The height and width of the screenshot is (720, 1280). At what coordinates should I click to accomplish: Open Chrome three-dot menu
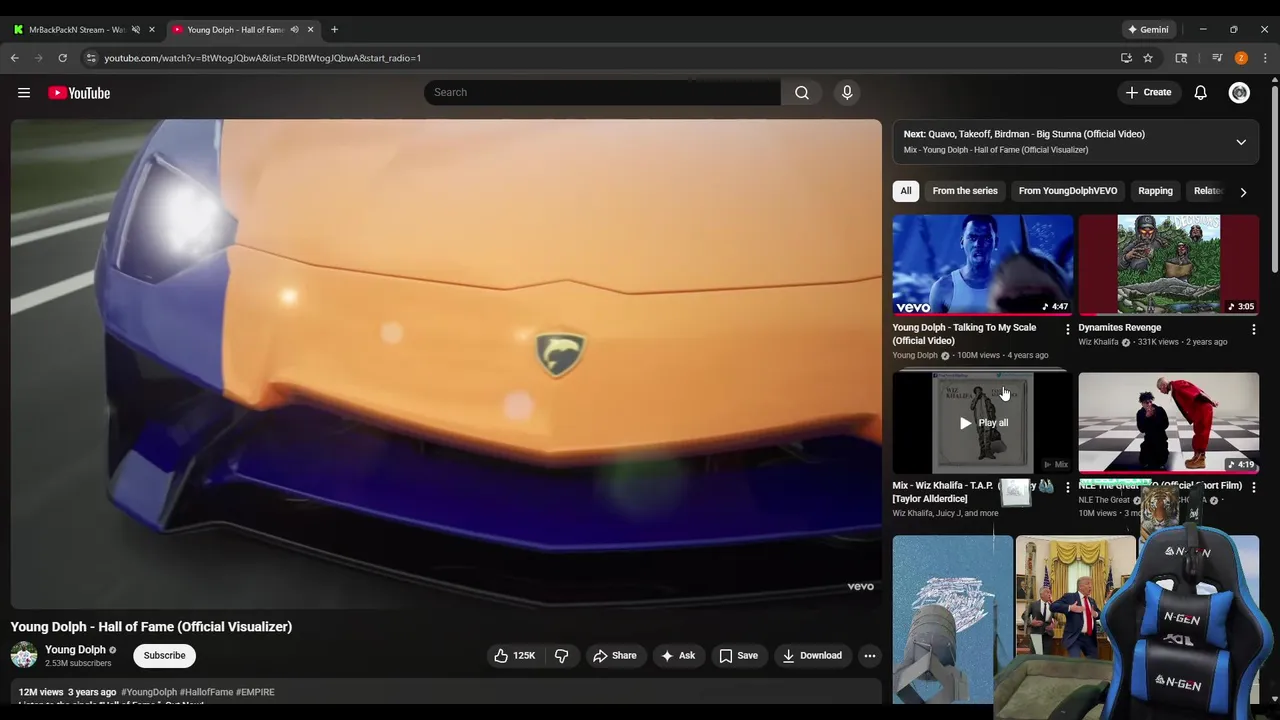click(x=1265, y=58)
